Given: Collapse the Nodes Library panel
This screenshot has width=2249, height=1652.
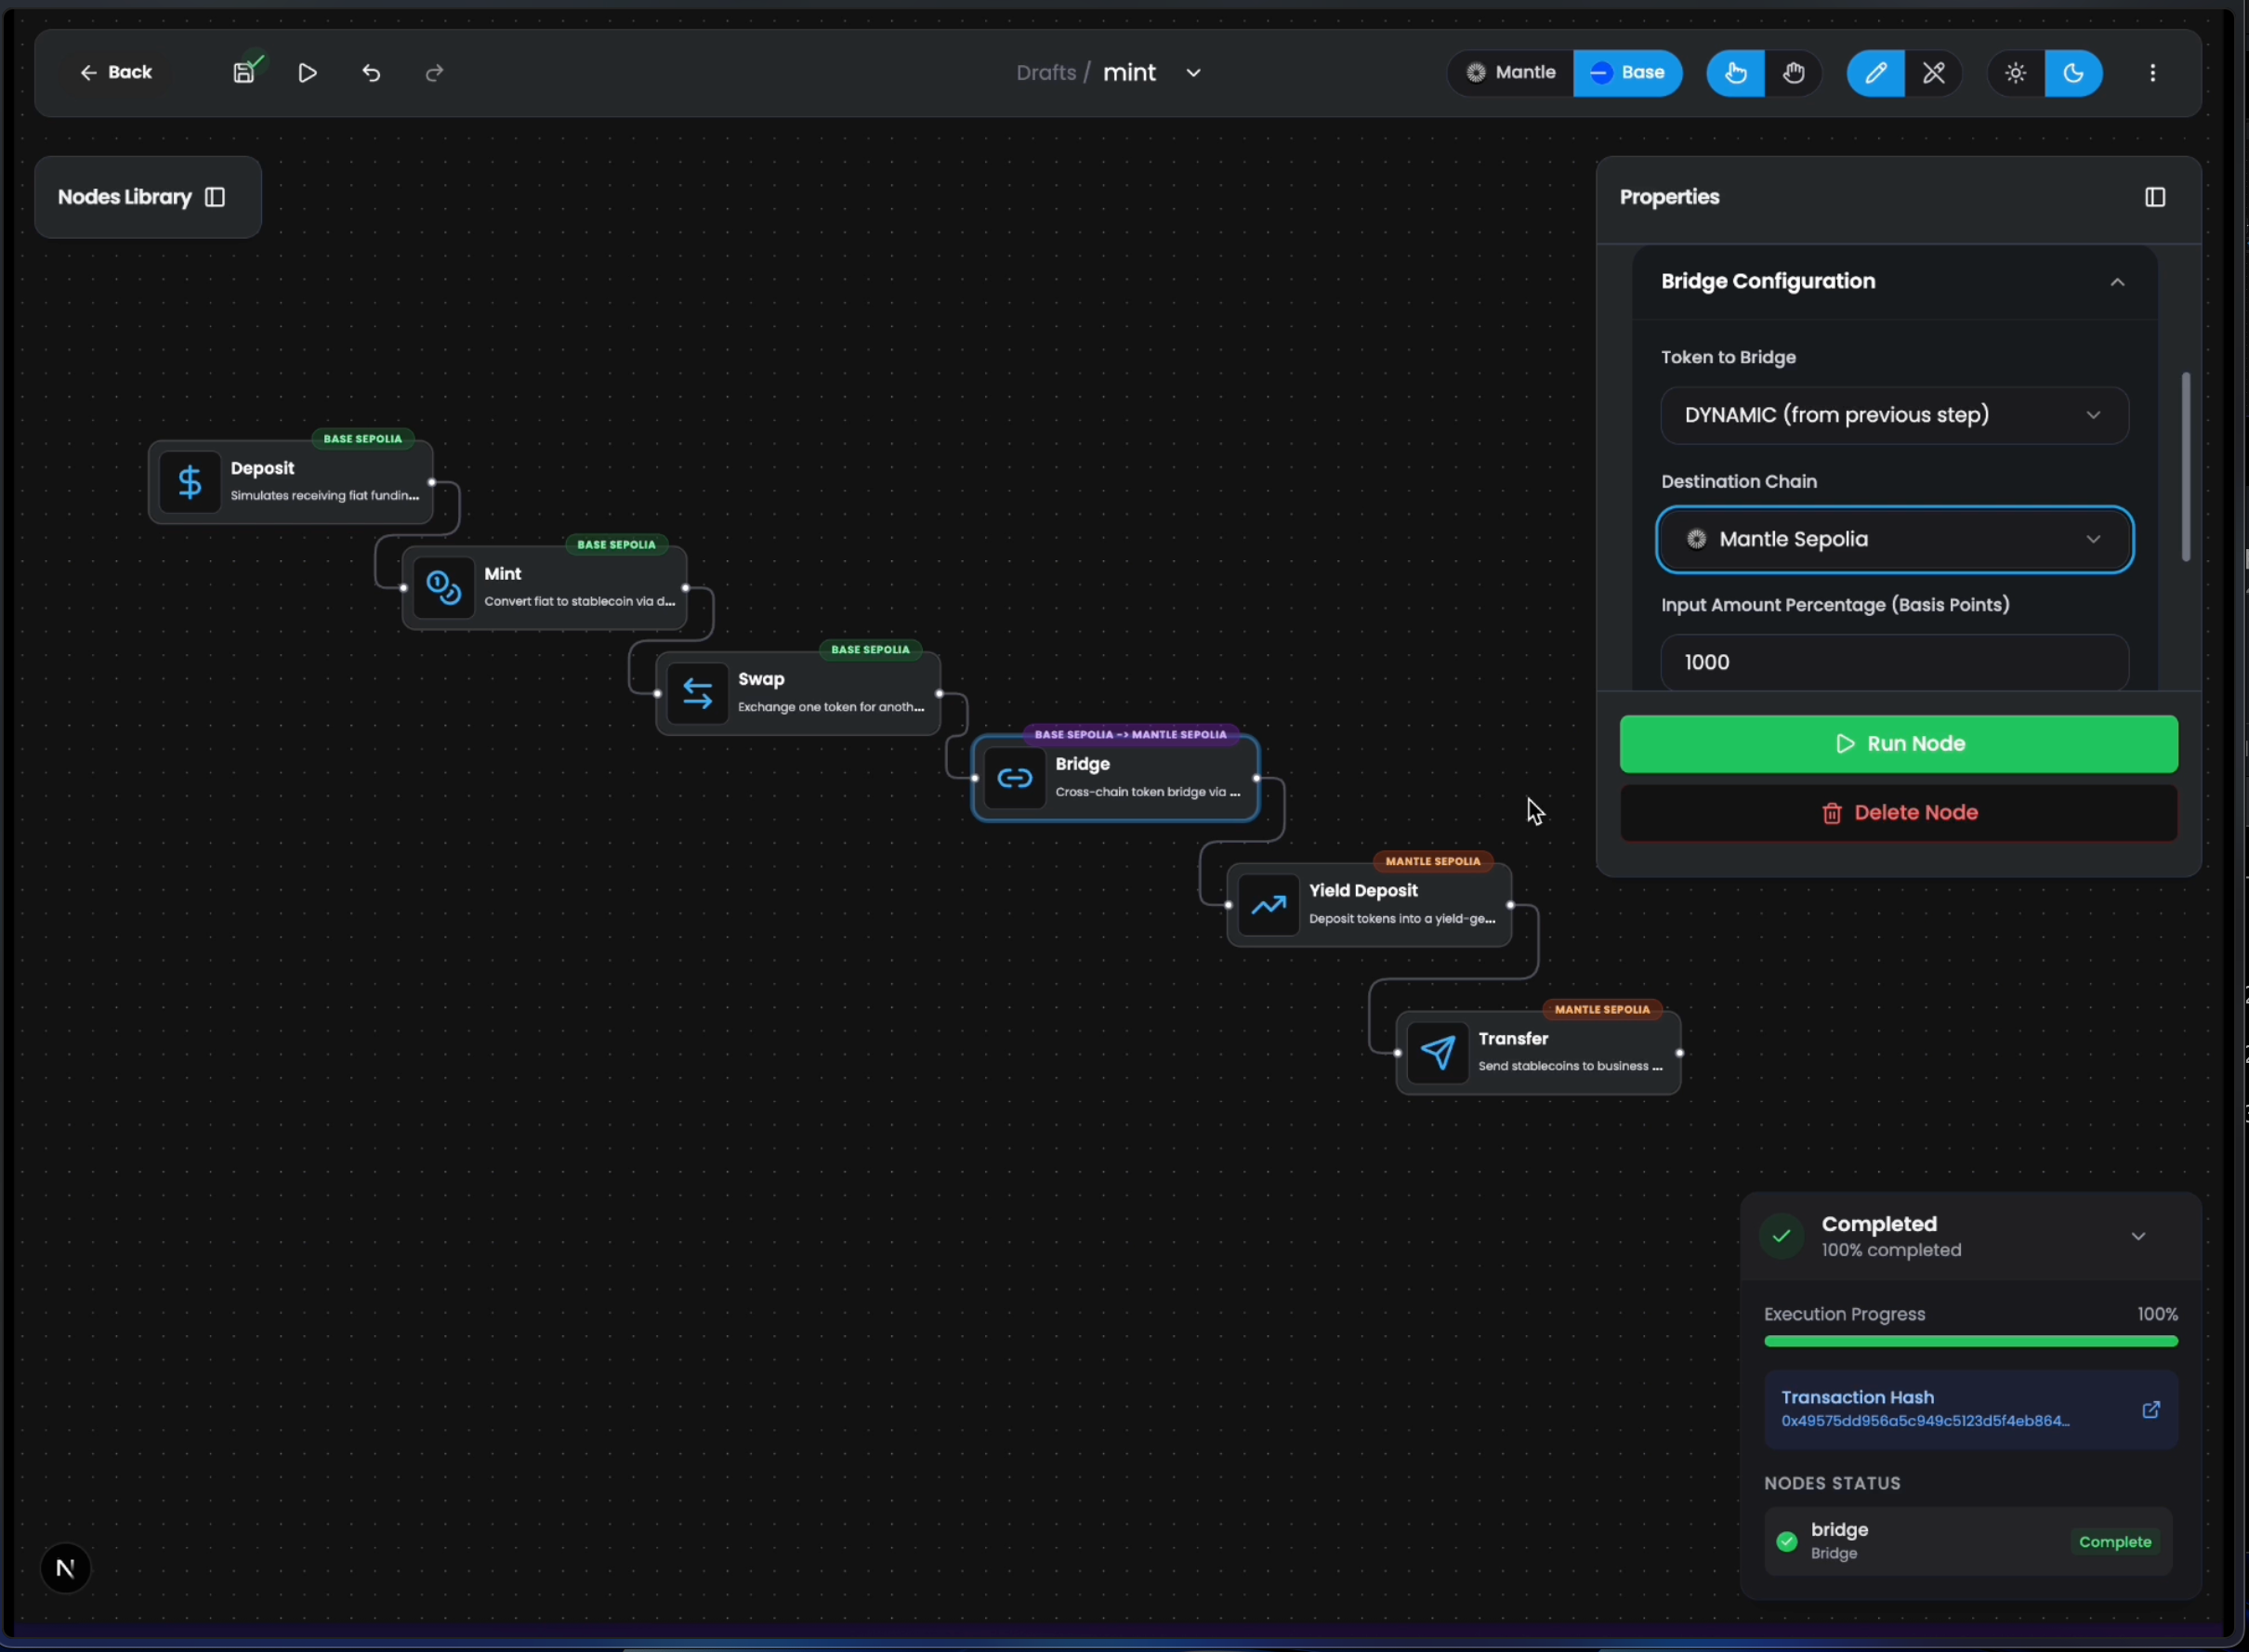Looking at the screenshot, I should tap(215, 197).
